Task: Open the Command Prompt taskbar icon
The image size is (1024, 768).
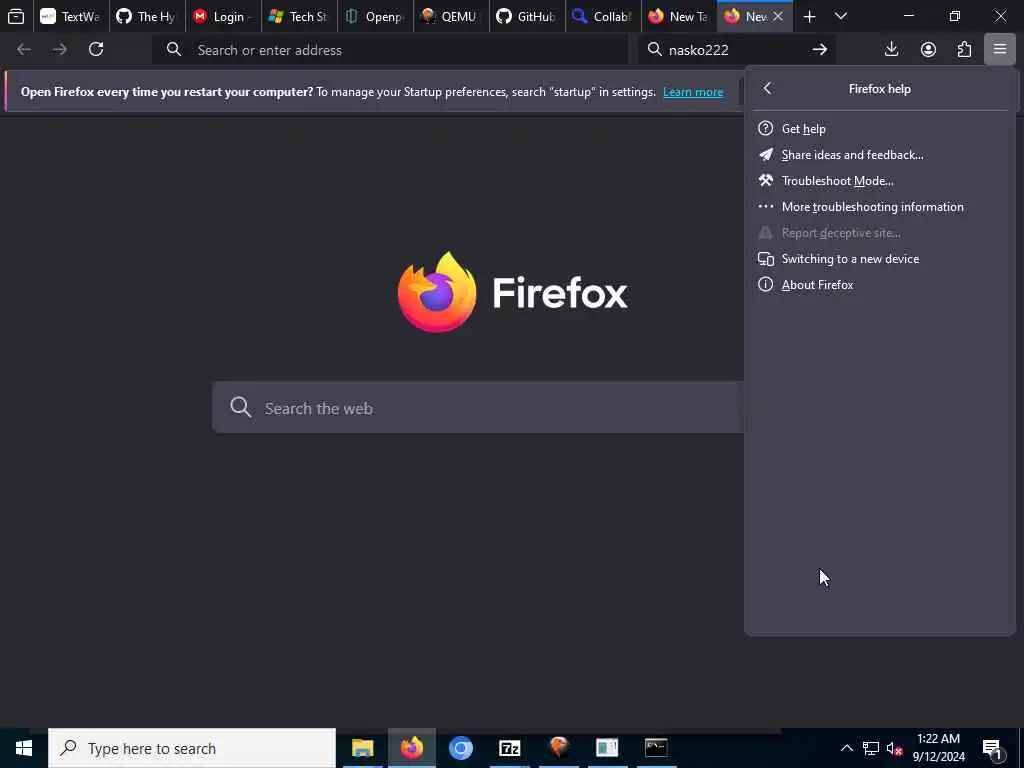Action: click(x=656, y=748)
